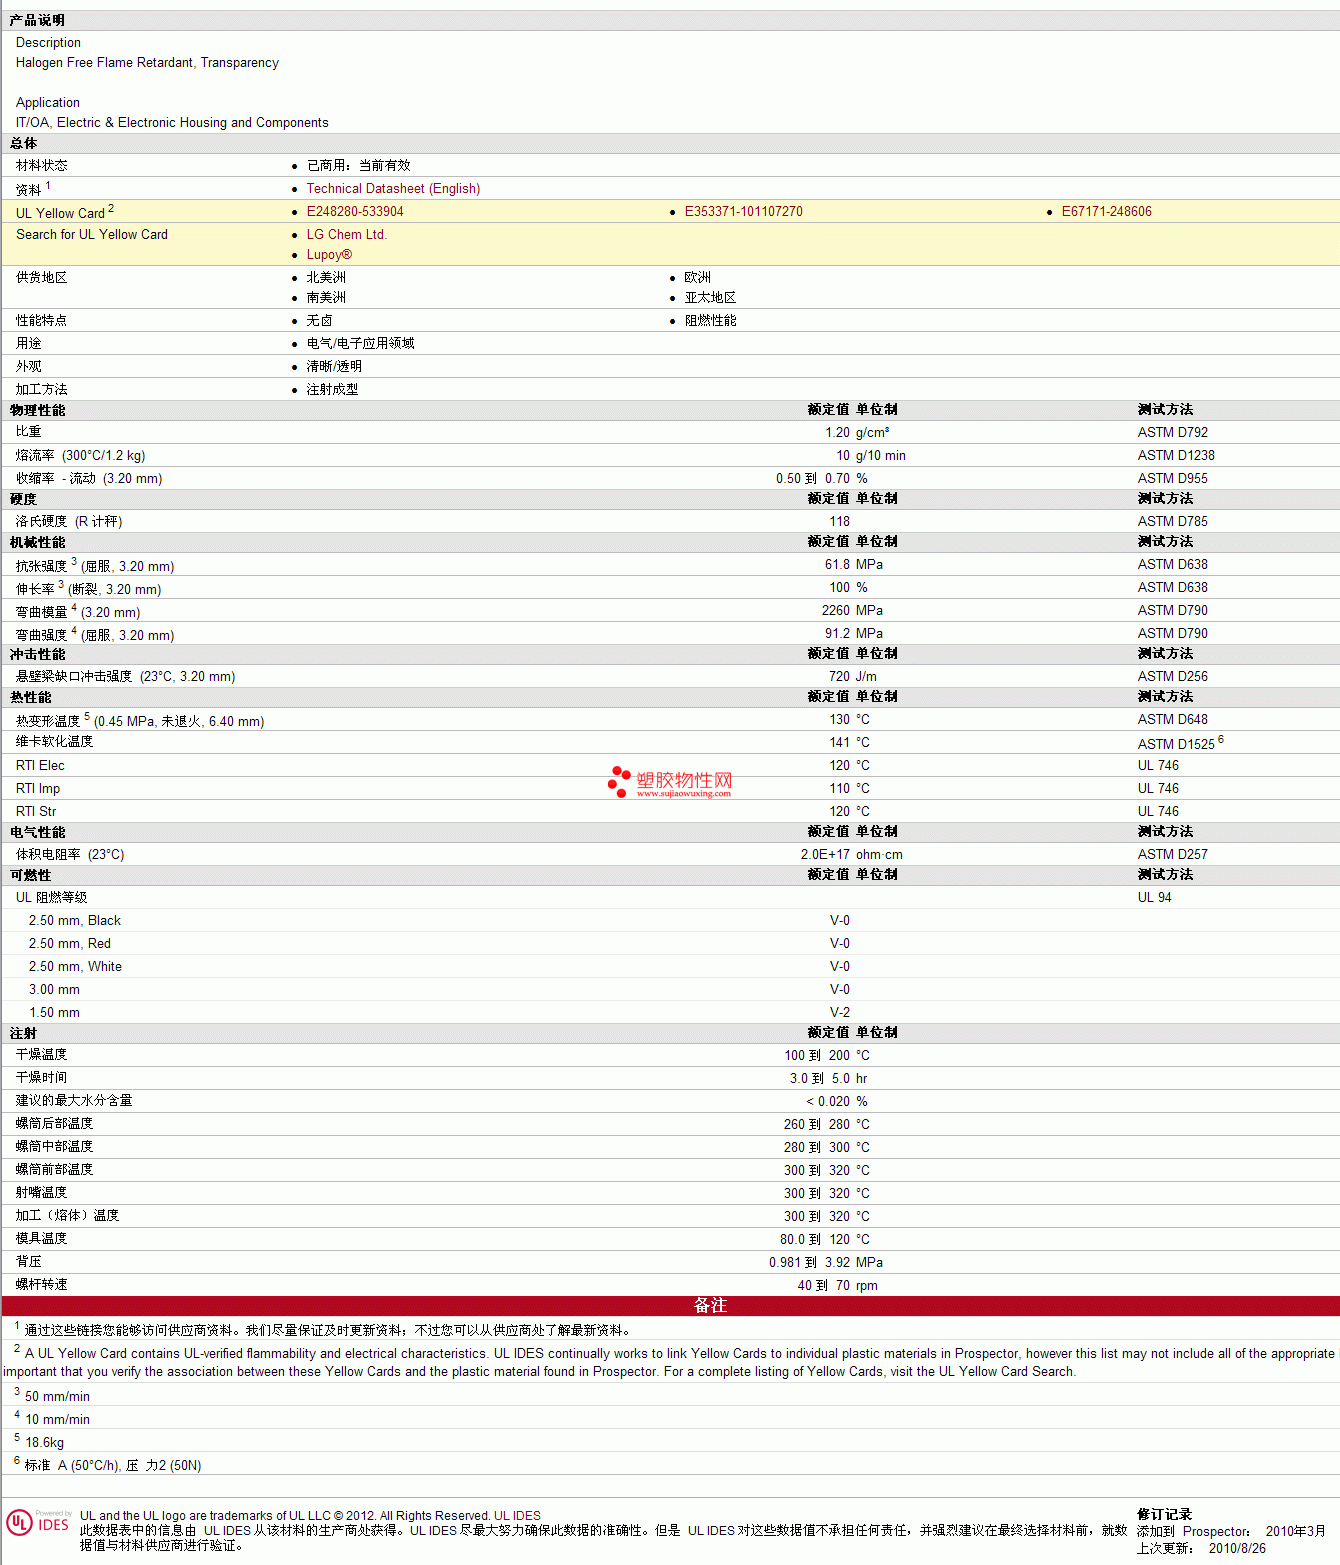This screenshot has height=1565, width=1340.
Task: Open the Technical Datasheet (English) link
Action: pos(393,188)
